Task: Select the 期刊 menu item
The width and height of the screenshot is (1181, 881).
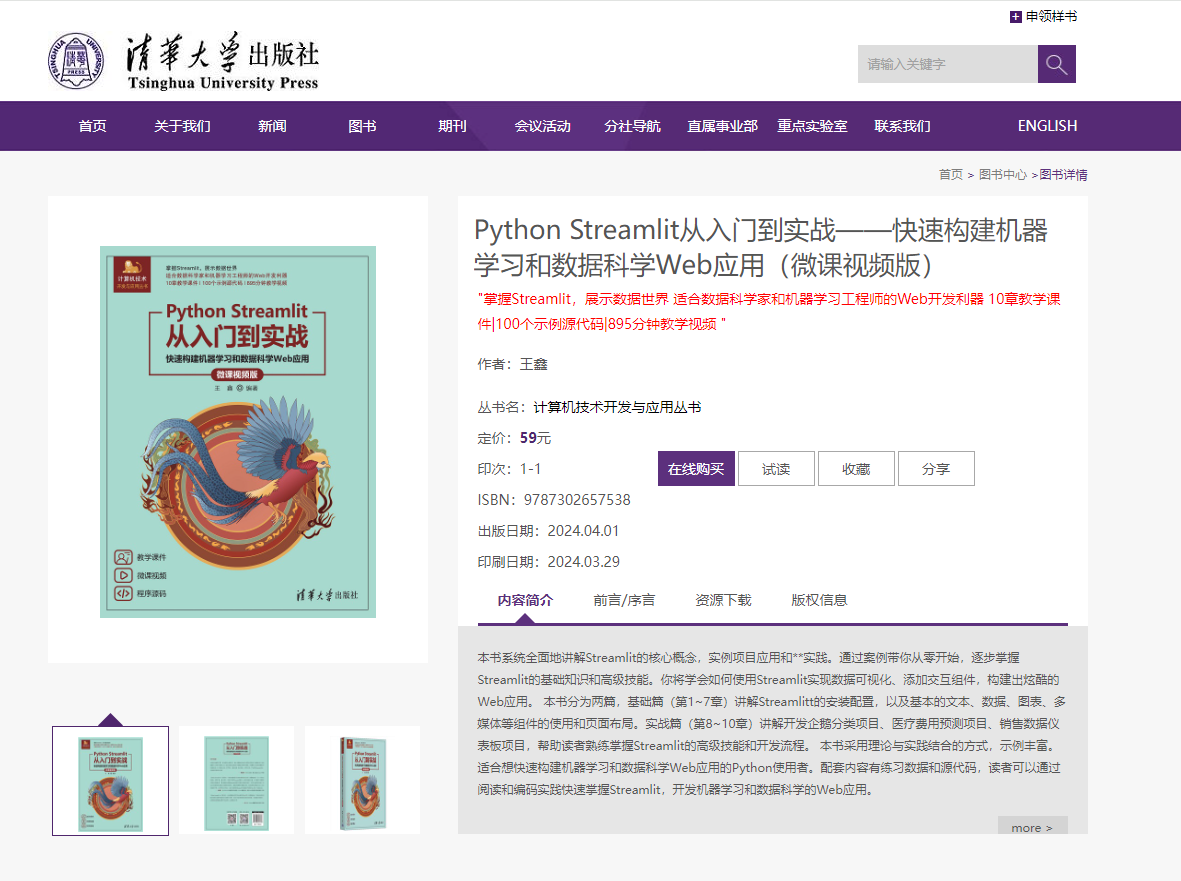Action: pos(452,126)
